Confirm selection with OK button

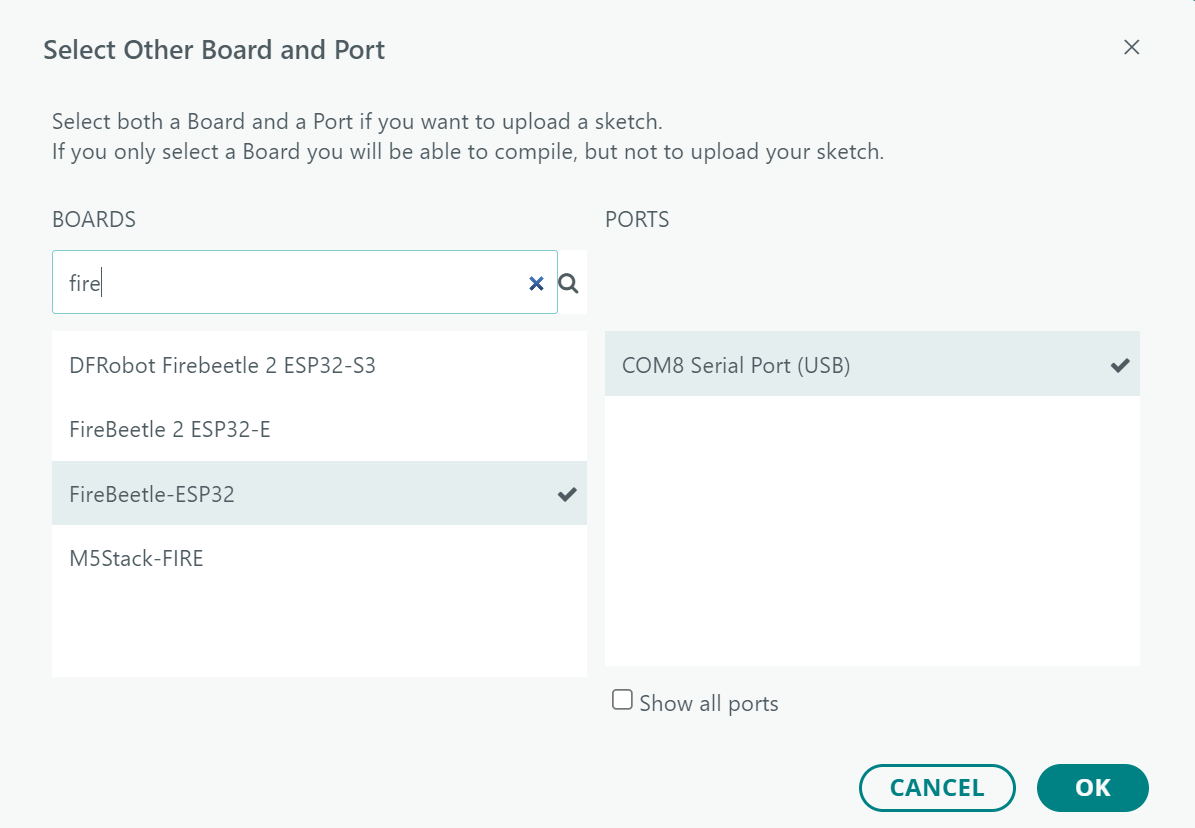(x=1092, y=787)
